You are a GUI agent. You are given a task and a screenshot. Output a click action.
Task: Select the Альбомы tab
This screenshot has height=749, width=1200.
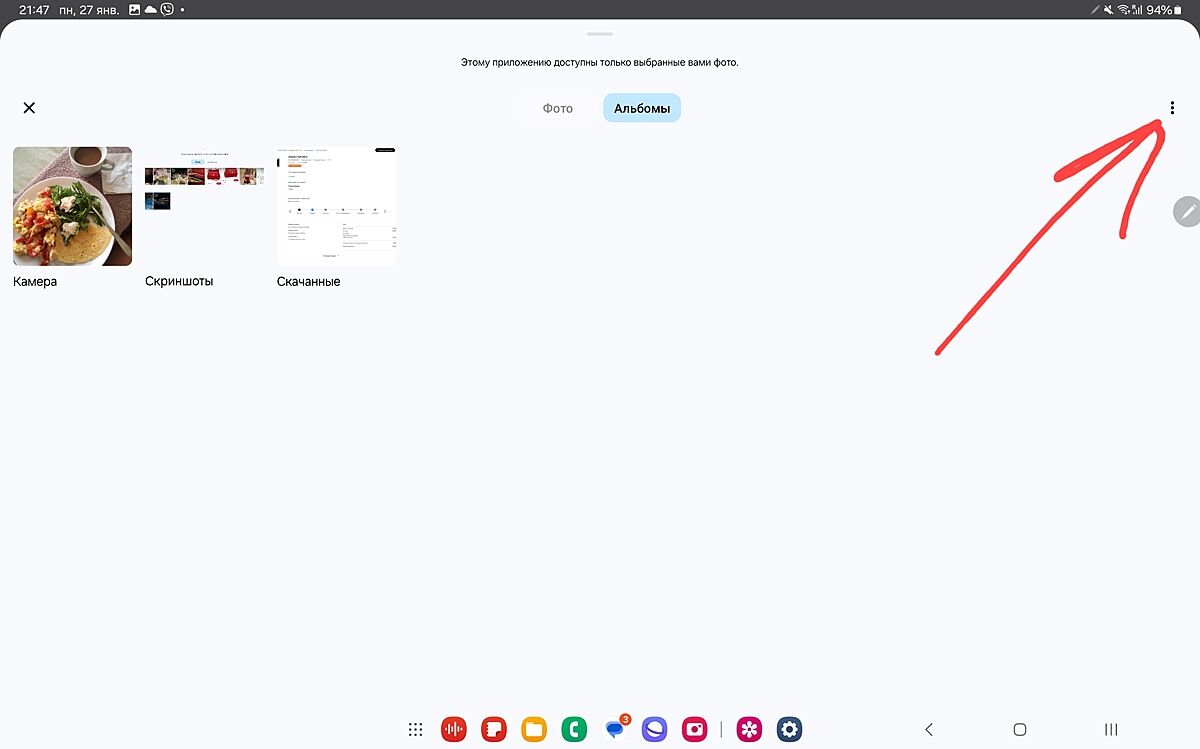[x=641, y=108]
